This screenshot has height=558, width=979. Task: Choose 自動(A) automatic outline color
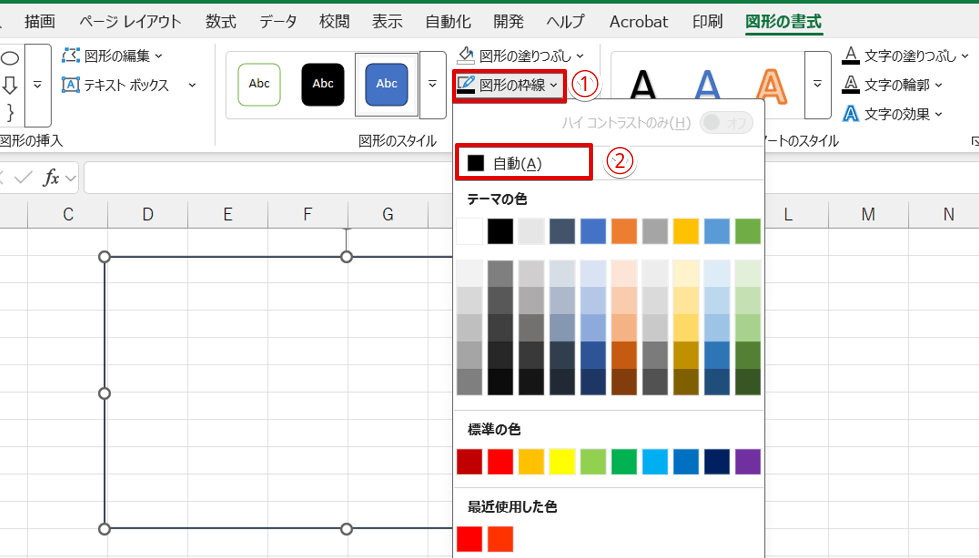pos(523,164)
